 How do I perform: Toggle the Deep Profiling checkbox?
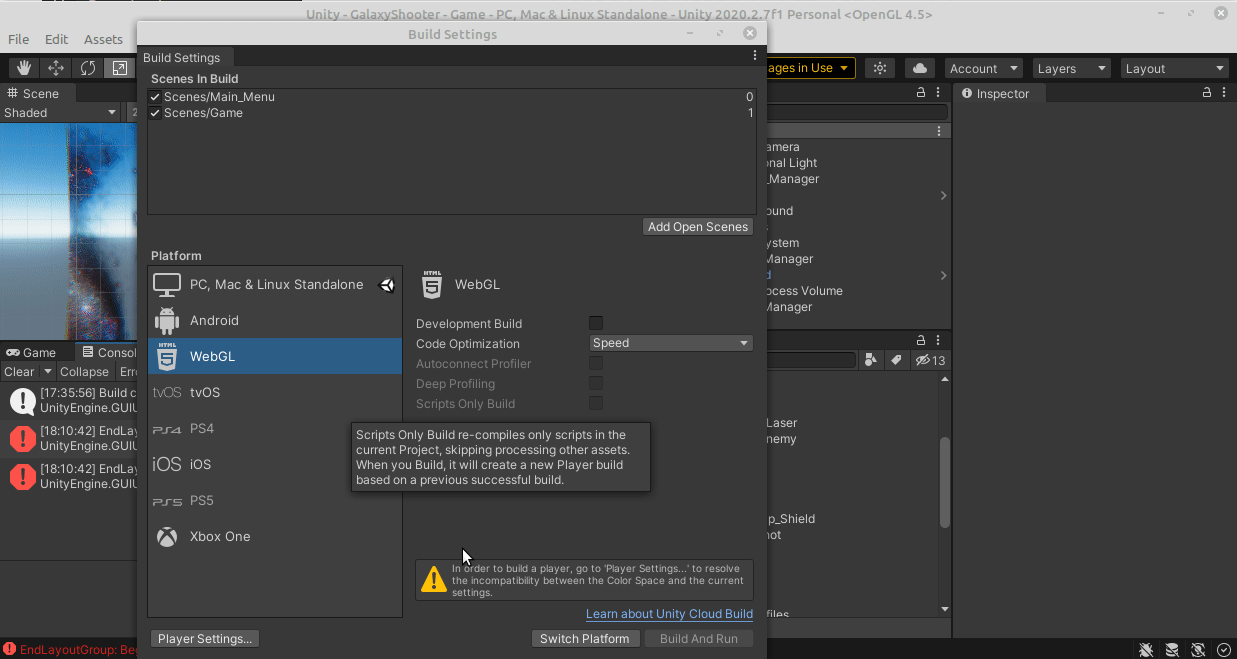[596, 383]
